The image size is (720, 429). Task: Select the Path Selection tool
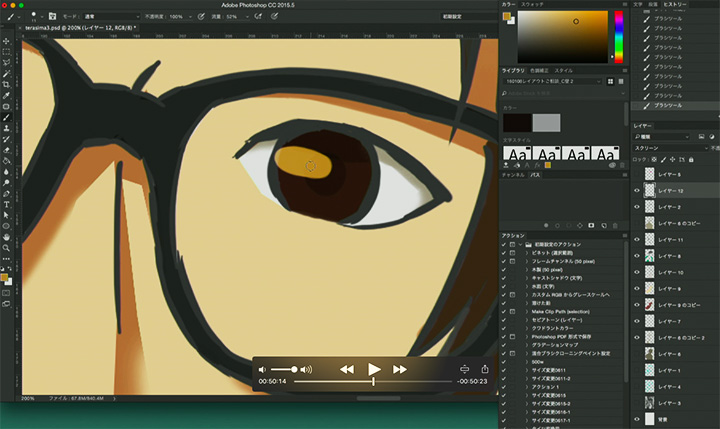coord(6,215)
